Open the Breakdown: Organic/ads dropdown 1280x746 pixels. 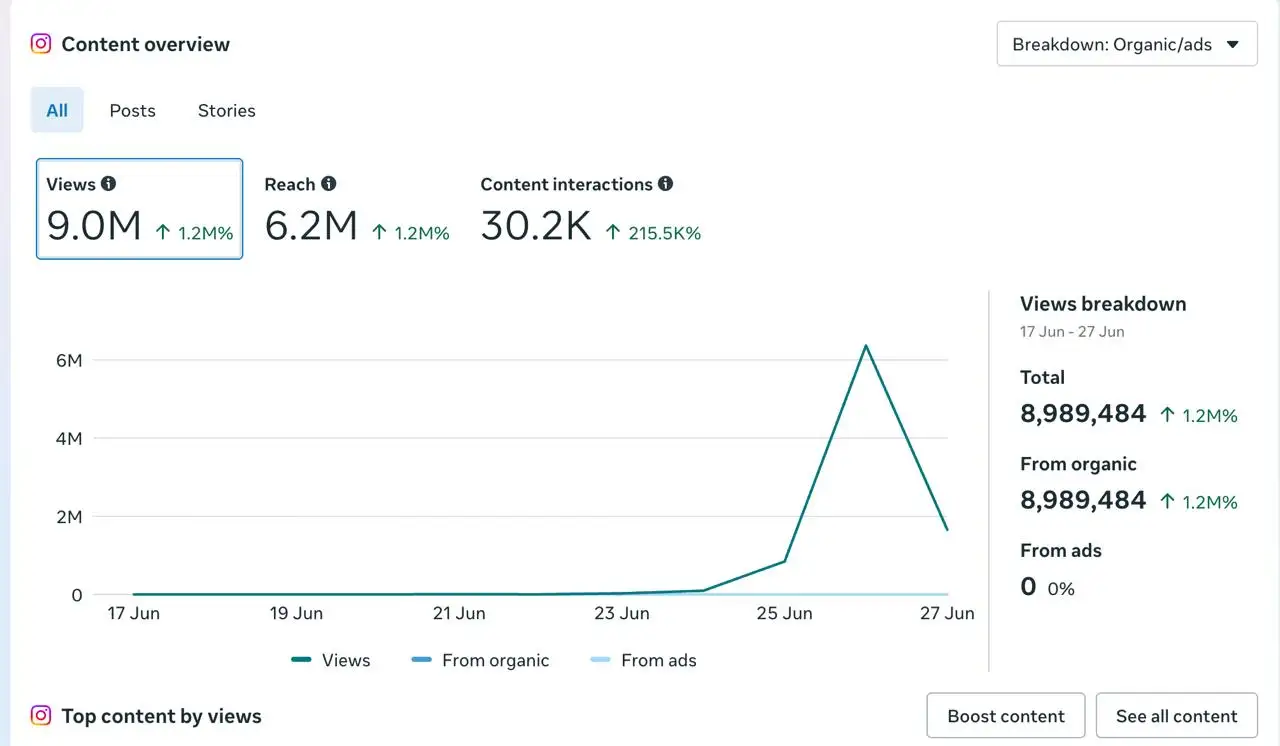1127,44
